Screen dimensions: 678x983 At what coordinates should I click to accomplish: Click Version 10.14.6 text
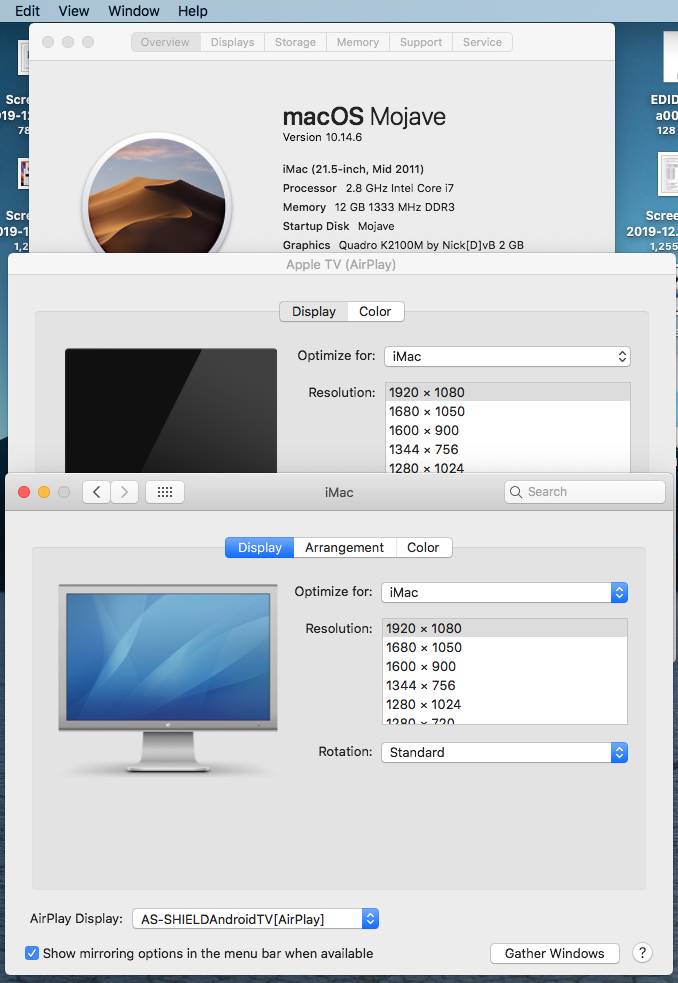pos(322,137)
